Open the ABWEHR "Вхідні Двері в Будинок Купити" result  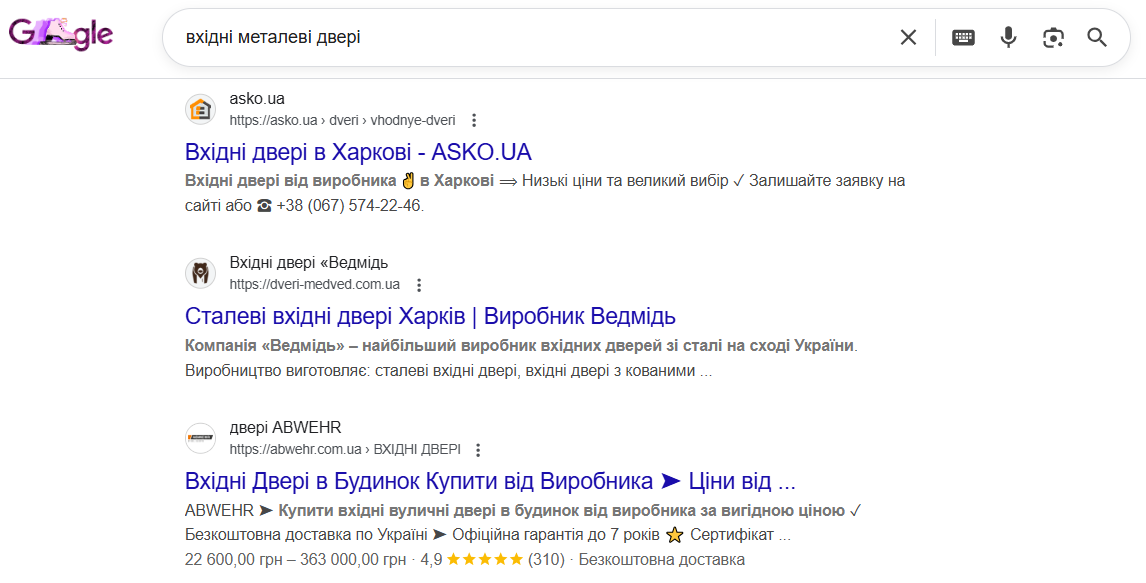489,480
